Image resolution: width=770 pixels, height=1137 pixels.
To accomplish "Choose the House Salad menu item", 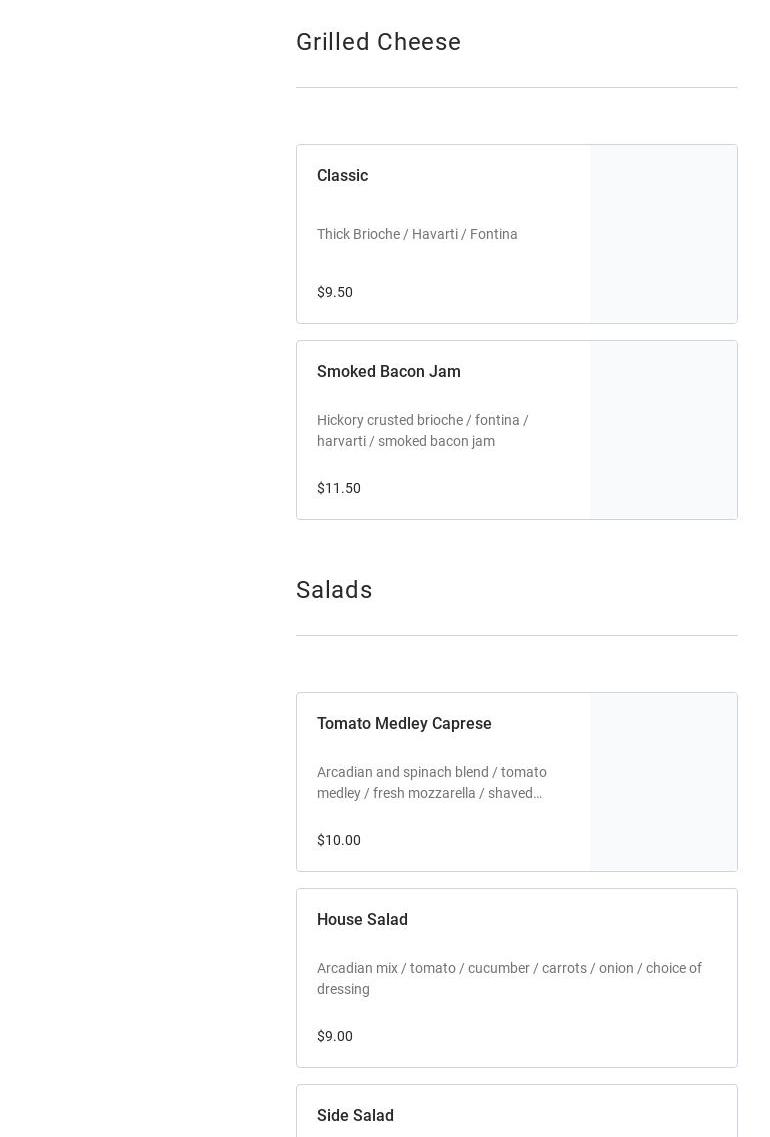I will (362, 920).
